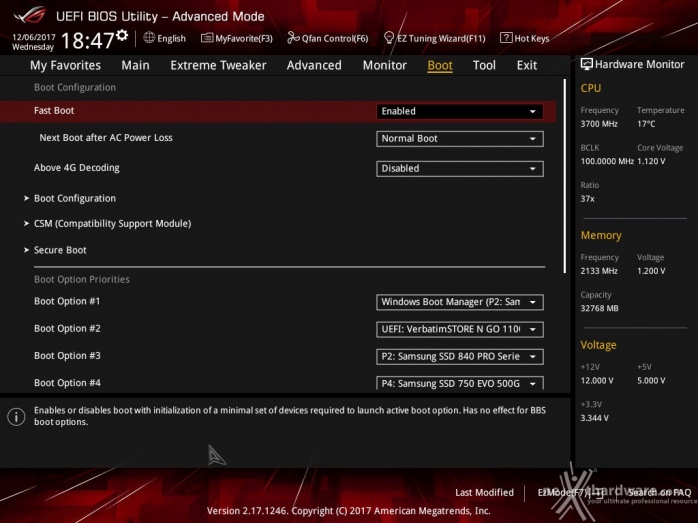Image resolution: width=698 pixels, height=523 pixels.
Task: Click the memory frequency 2133 MHz
Action: tap(599, 271)
